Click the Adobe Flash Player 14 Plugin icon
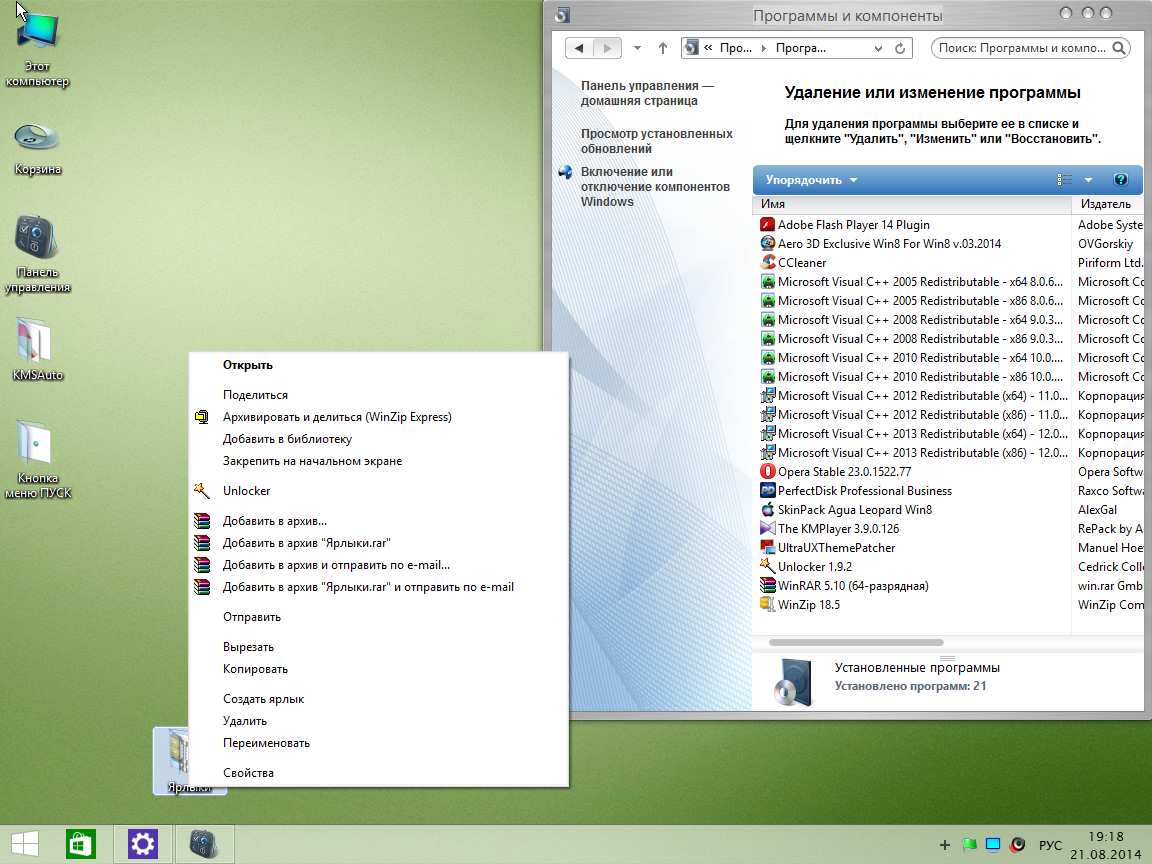Viewport: 1152px width, 864px height. [767, 225]
